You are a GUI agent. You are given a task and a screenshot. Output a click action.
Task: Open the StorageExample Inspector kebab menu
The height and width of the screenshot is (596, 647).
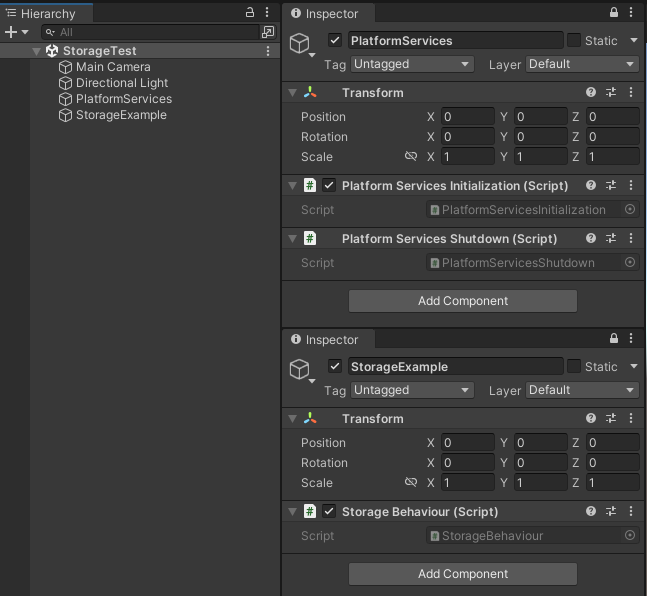click(x=631, y=338)
